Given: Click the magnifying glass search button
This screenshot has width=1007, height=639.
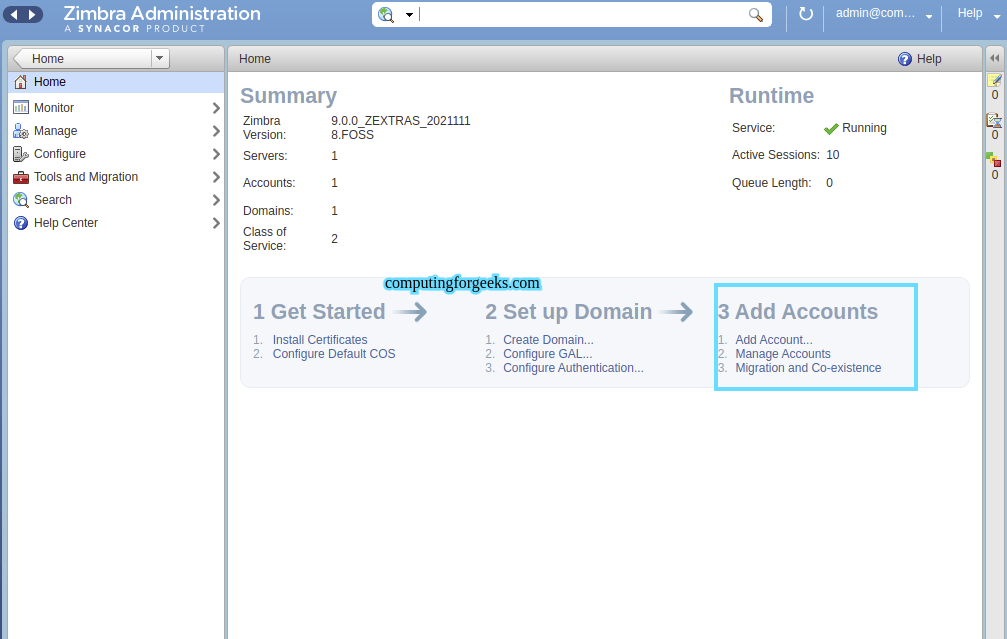Looking at the screenshot, I should coord(756,15).
